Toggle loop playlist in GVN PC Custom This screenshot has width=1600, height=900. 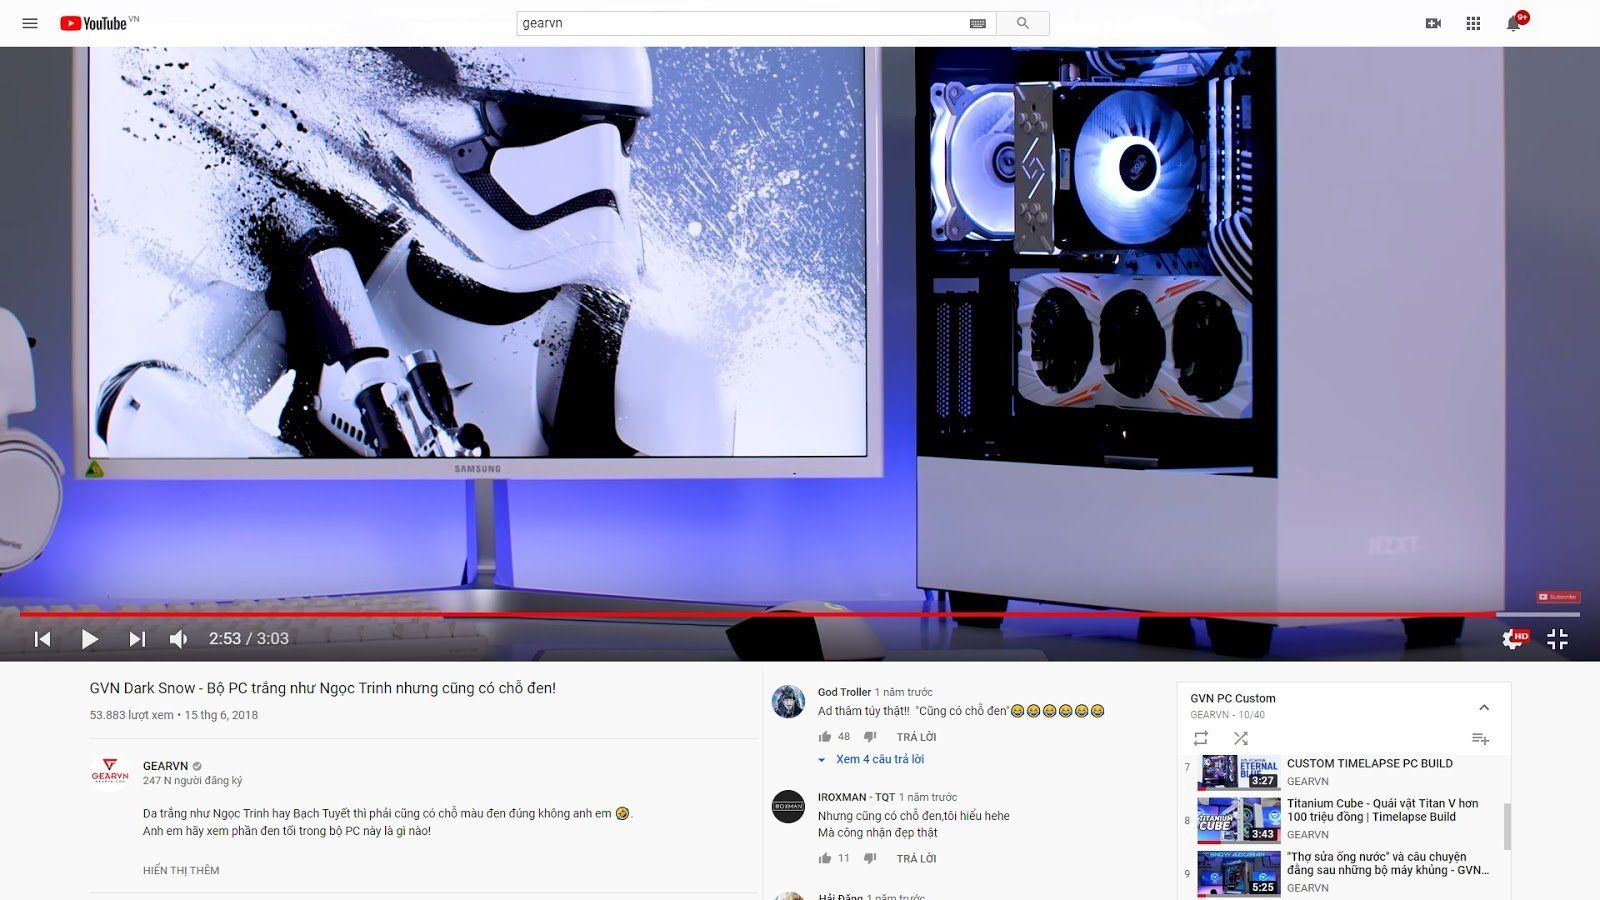tap(1203, 738)
